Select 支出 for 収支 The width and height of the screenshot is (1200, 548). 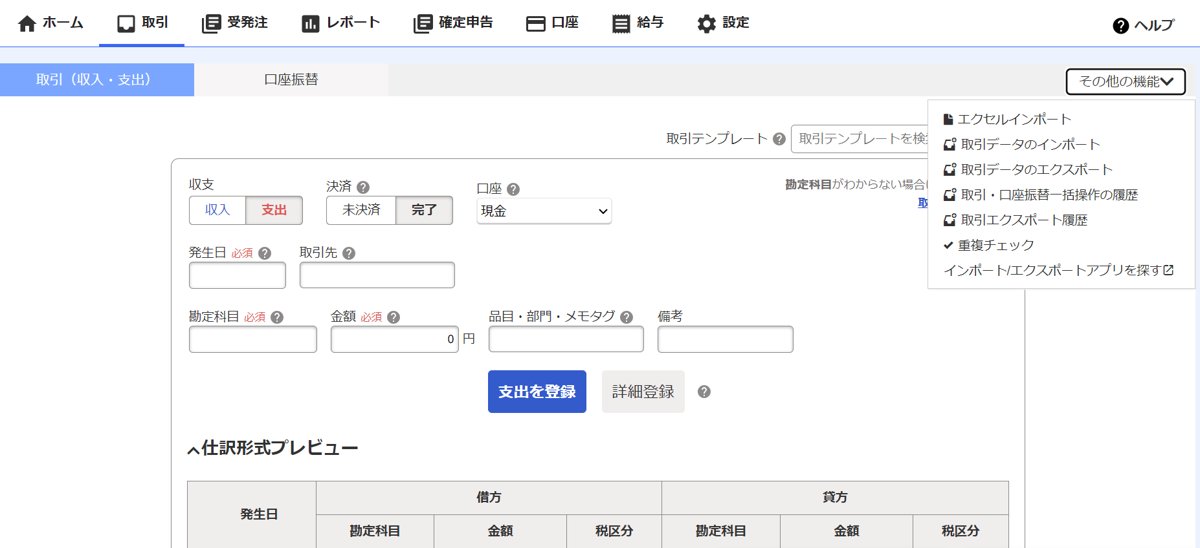pos(274,210)
